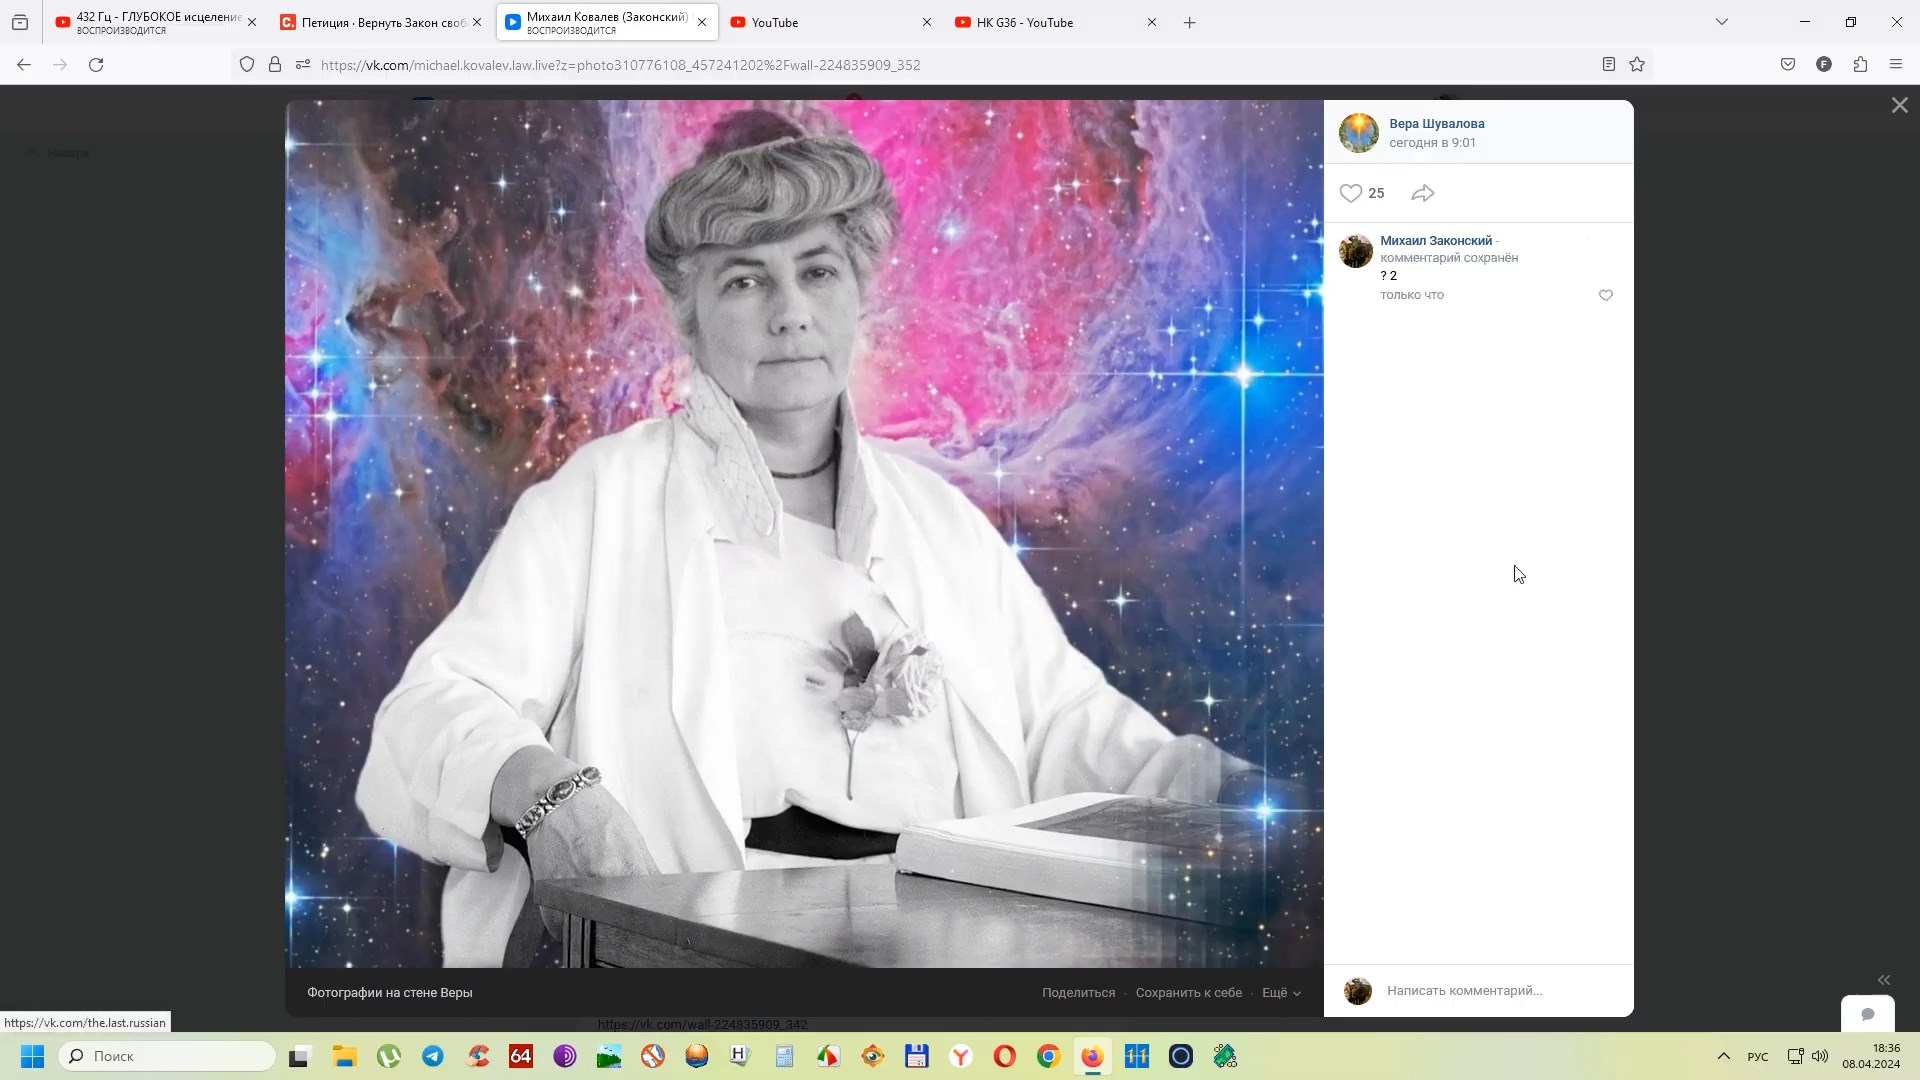Screen dimensions: 1920x1080
Task: Collapse the comments panel with the chevron
Action: coord(1884,980)
